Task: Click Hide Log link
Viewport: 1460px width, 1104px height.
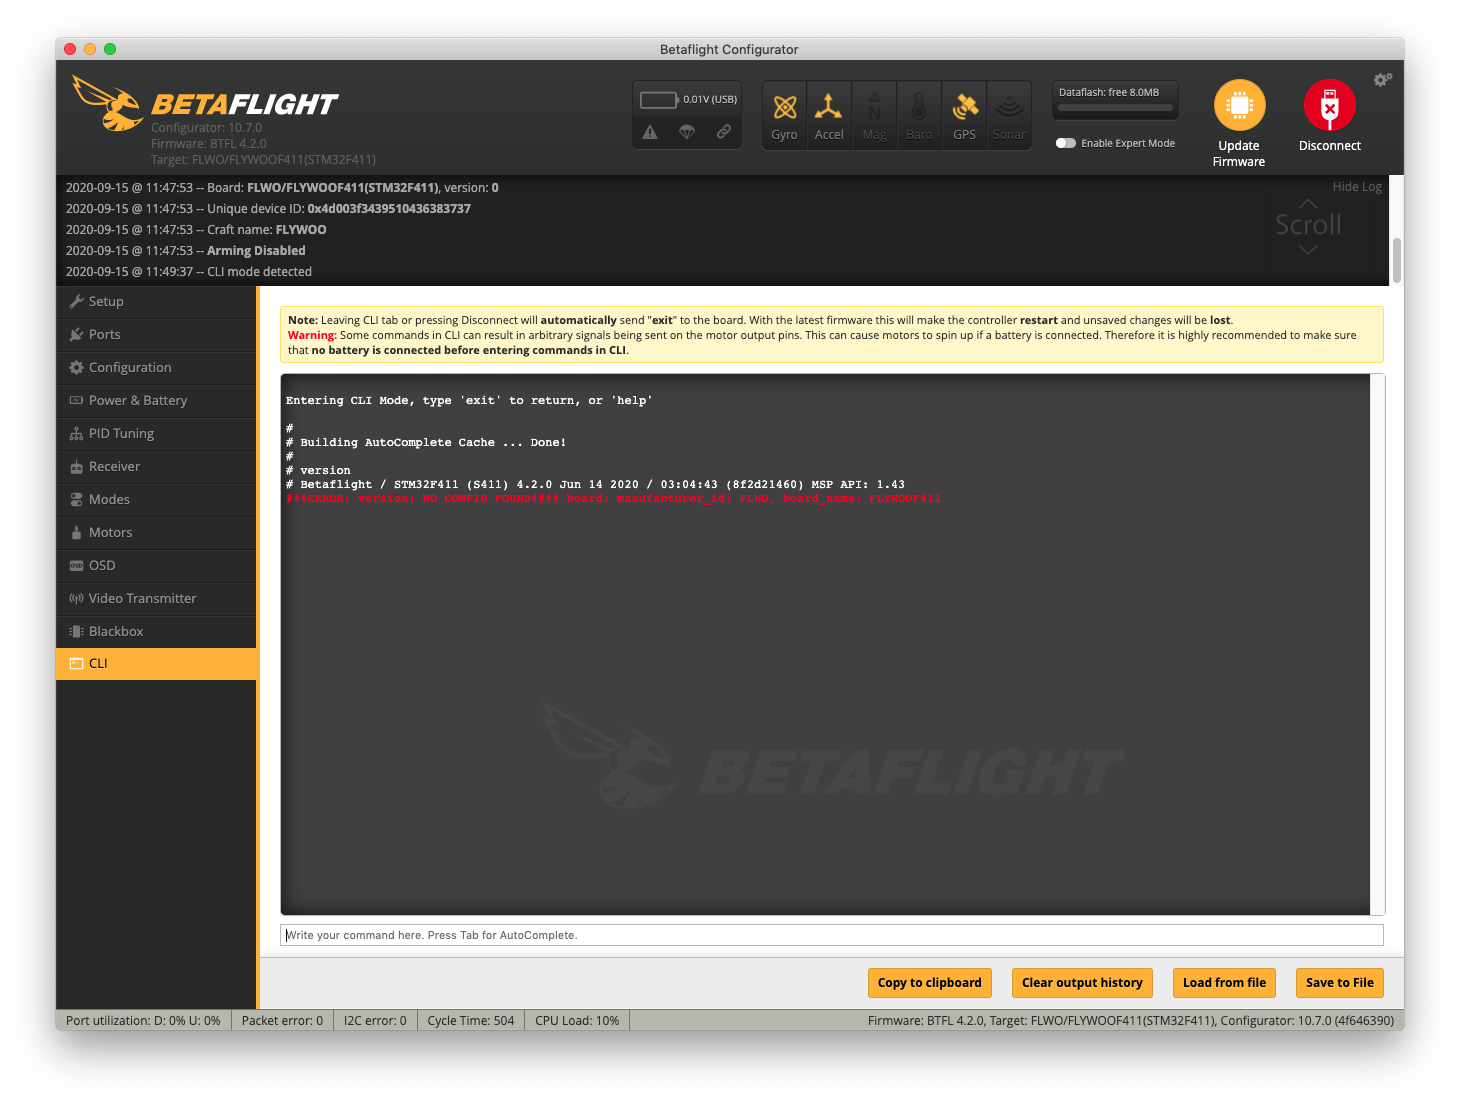Action: click(x=1357, y=187)
